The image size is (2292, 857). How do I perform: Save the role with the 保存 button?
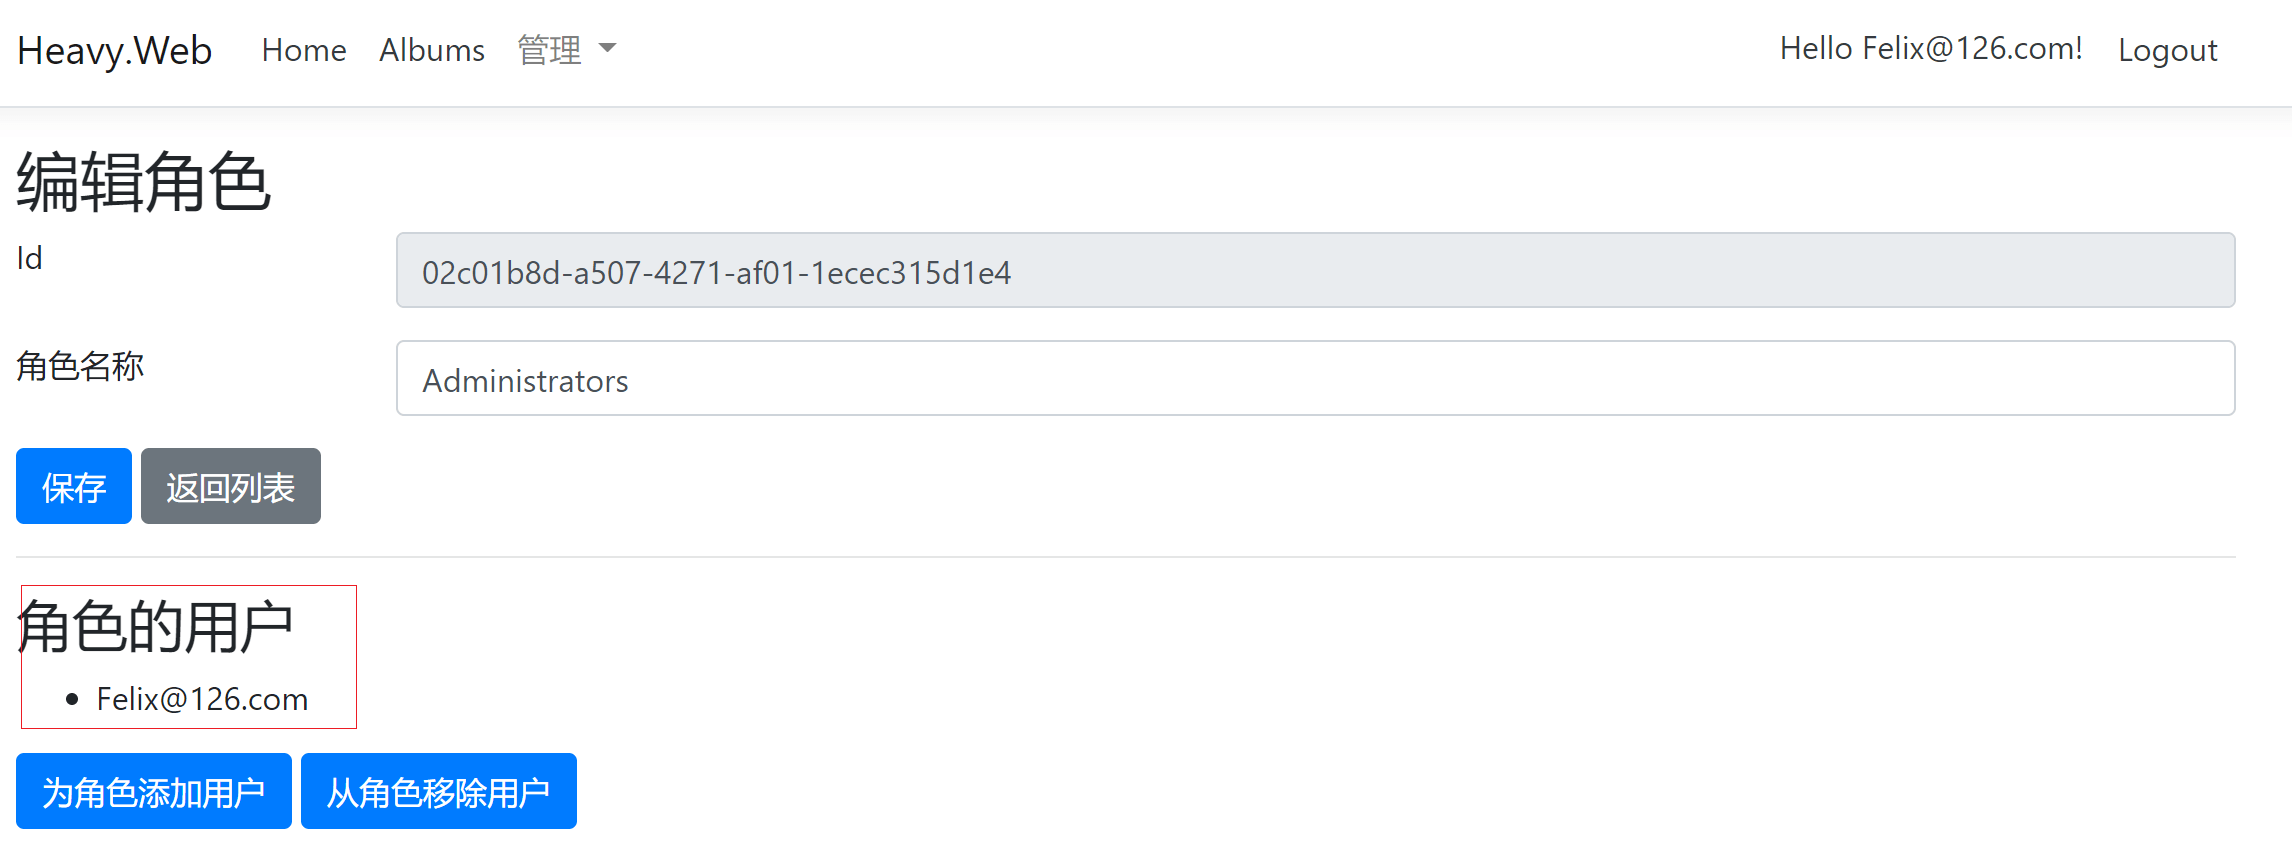[74, 487]
